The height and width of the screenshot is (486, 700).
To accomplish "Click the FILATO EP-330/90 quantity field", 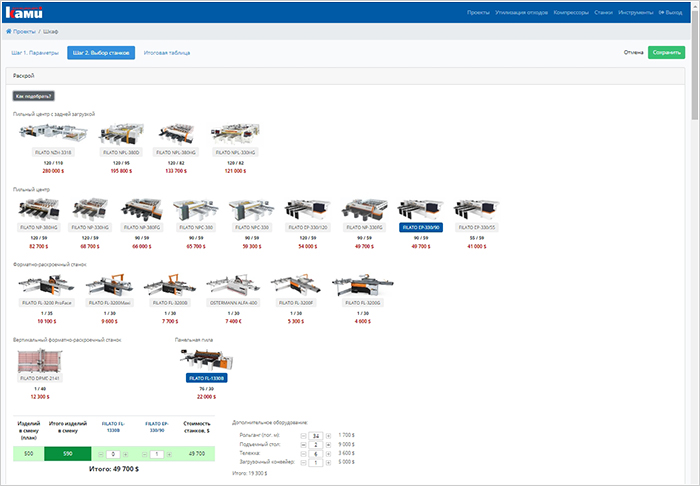I will pyautogui.click(x=157, y=454).
